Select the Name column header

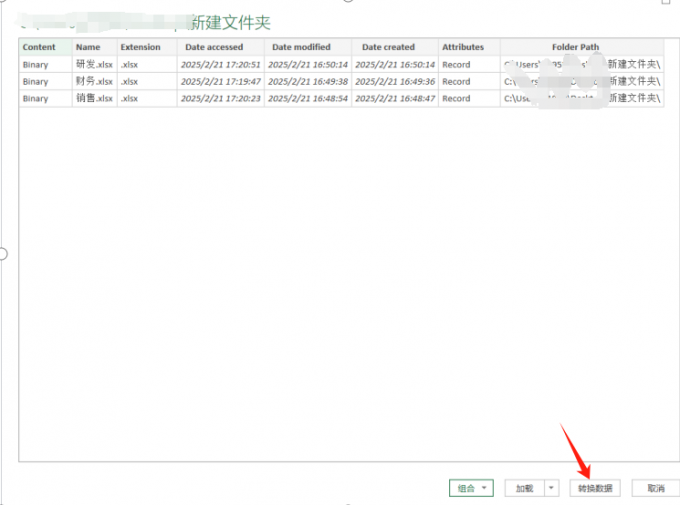88,47
